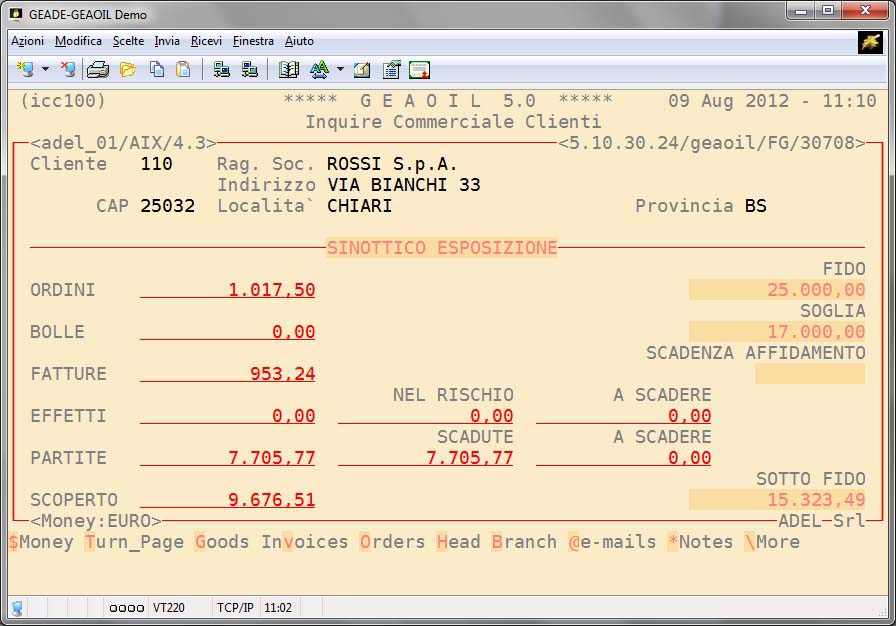The width and height of the screenshot is (896, 626).
Task: Open the Finestra menu
Action: pos(253,41)
